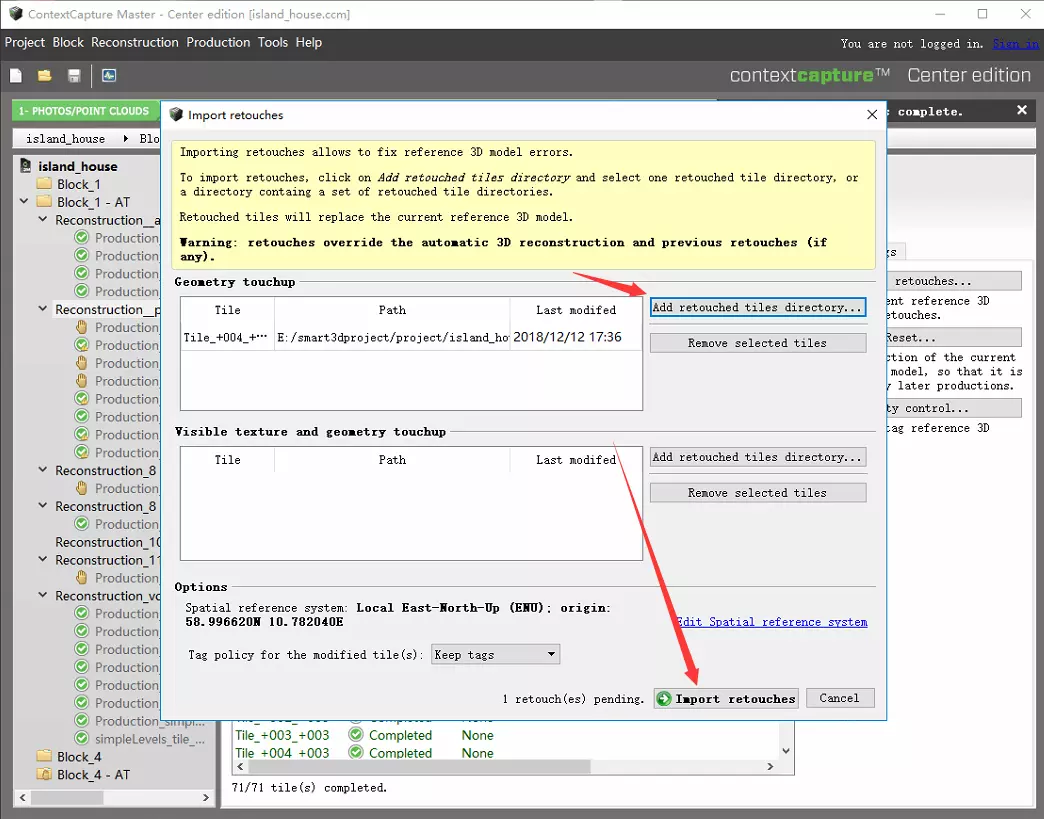Viewport: 1044px width, 819px height.
Task: Select the Tile_+004_+003 row in tile list
Action: 506,752
